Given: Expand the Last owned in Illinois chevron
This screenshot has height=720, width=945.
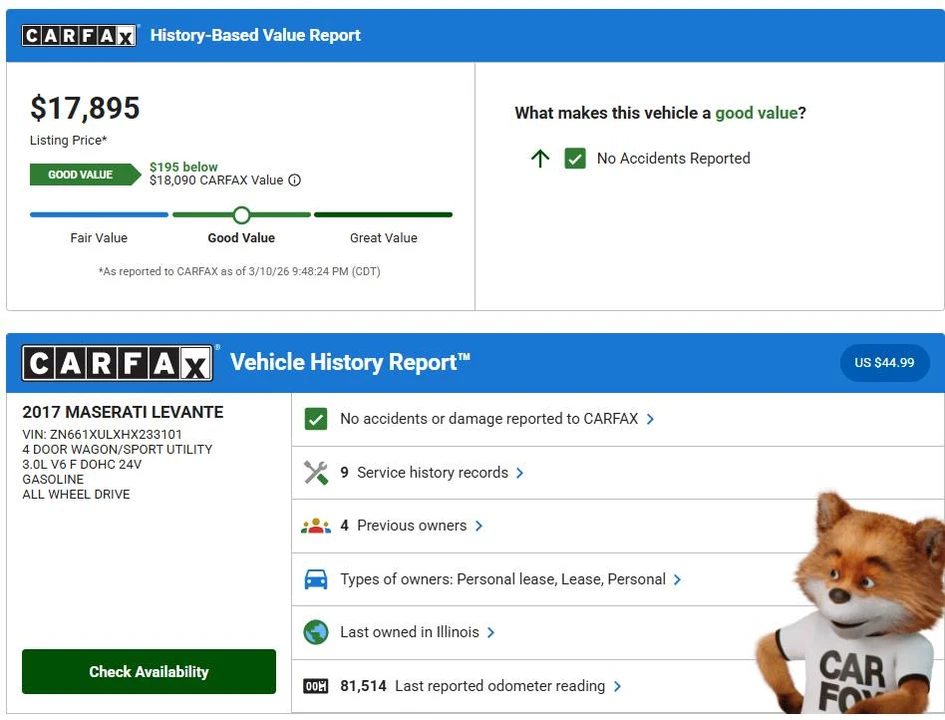Looking at the screenshot, I should pyautogui.click(x=491, y=632).
